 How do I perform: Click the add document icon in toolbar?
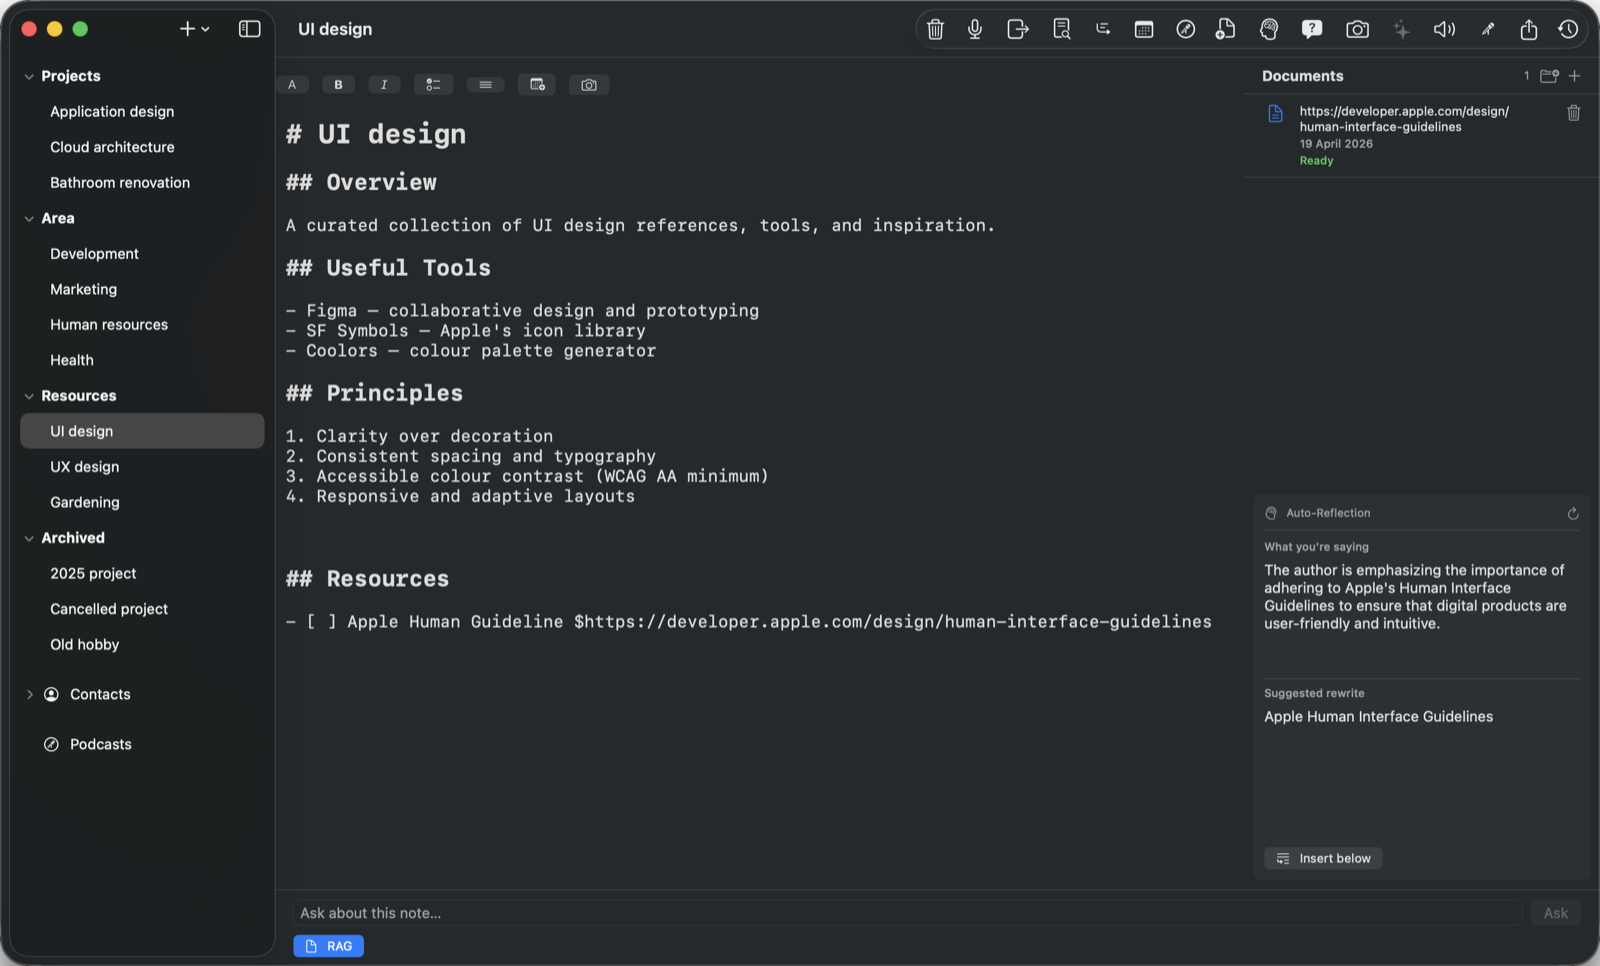click(x=1225, y=29)
